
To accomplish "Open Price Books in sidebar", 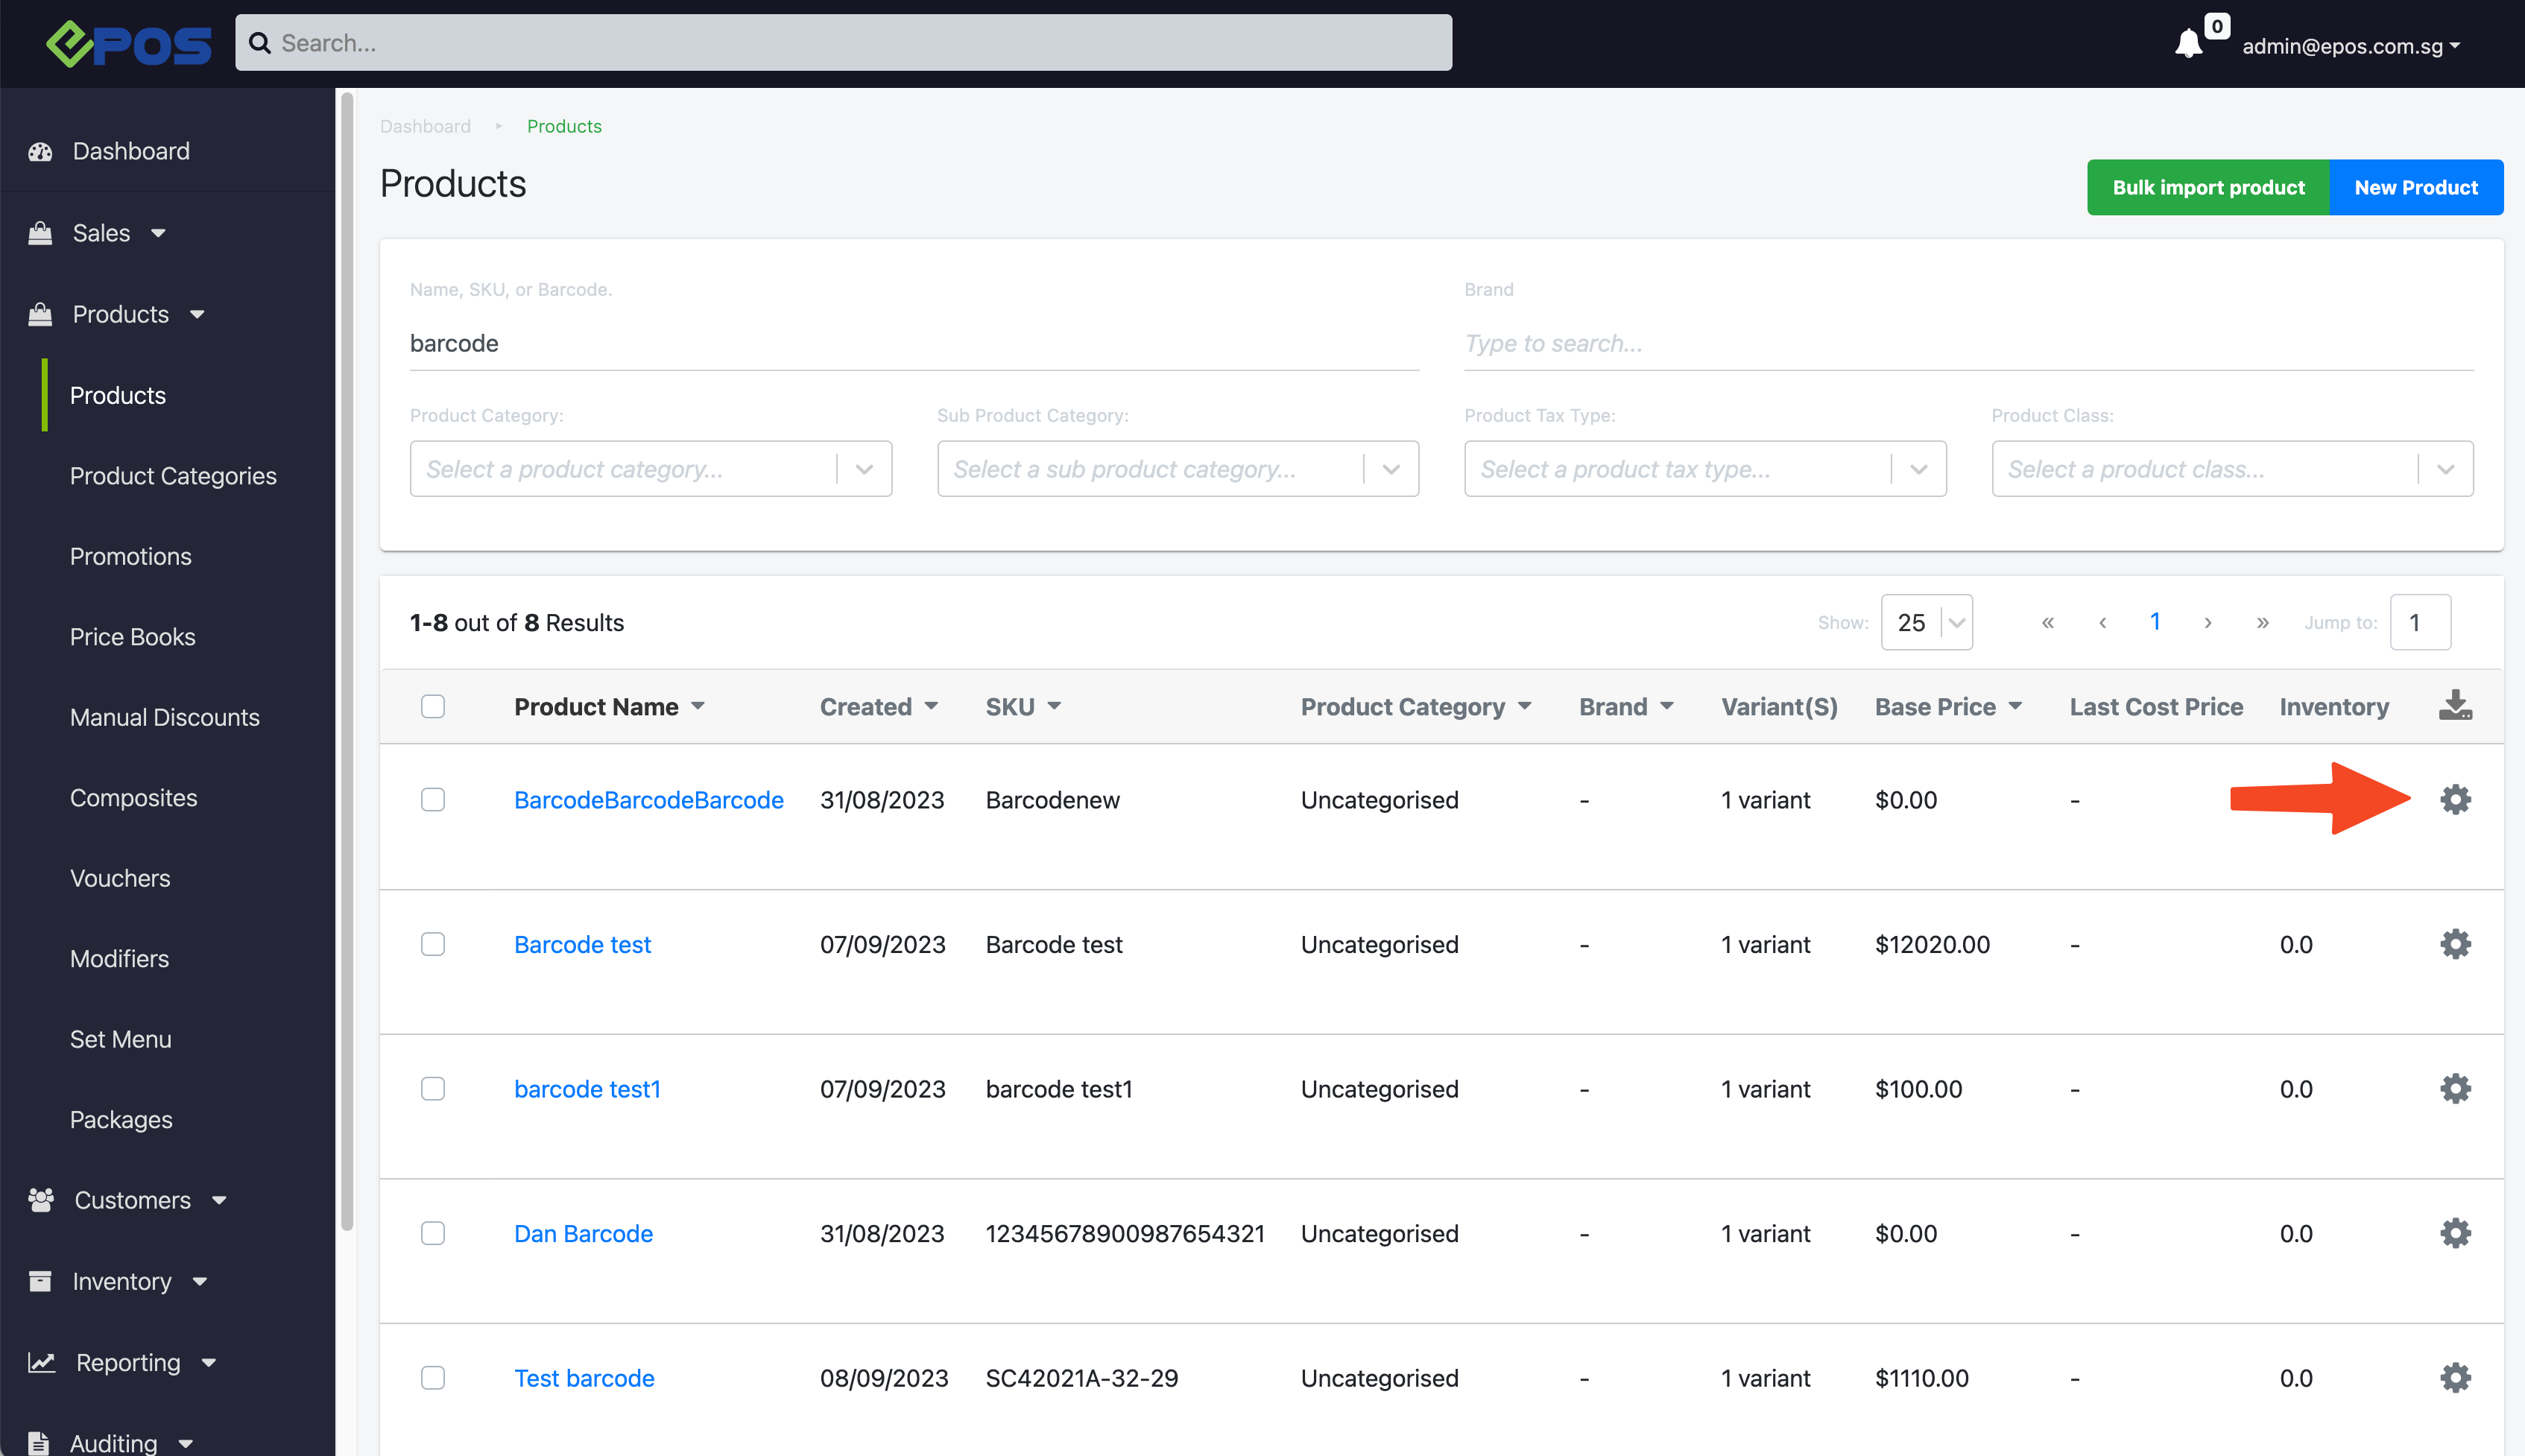I will (x=133, y=637).
